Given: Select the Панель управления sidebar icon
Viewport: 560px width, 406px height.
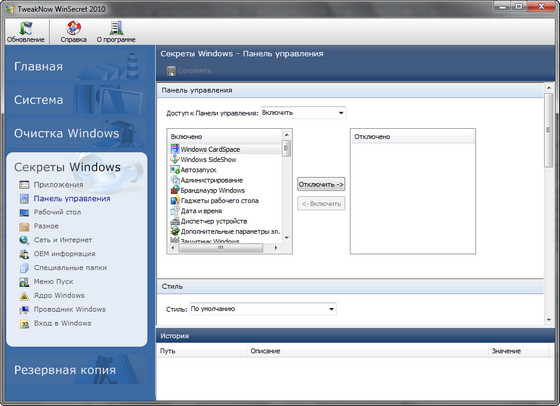Looking at the screenshot, I should pos(24,199).
